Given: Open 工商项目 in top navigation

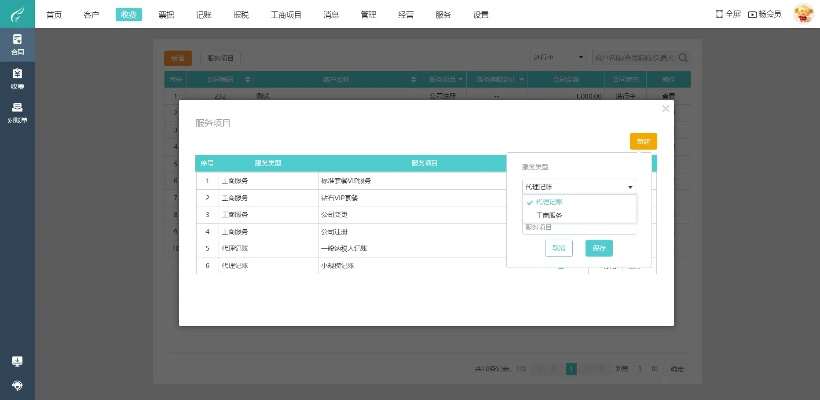Looking at the screenshot, I should pos(286,15).
